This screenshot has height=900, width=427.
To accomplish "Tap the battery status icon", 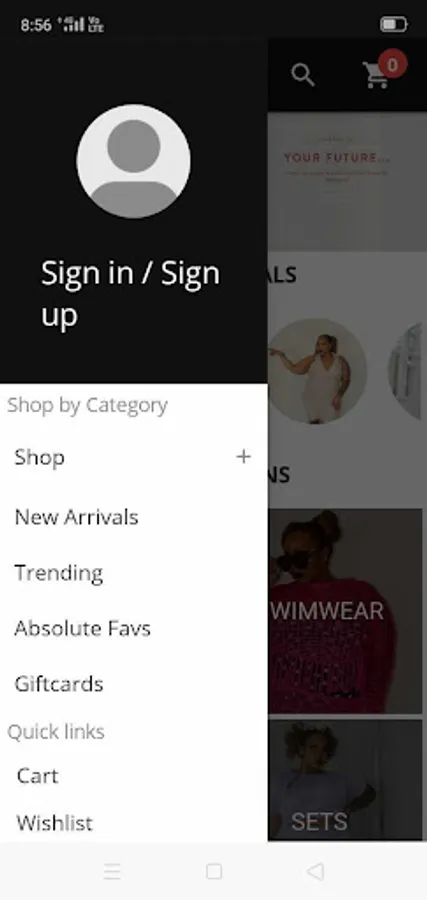I will 394,25.
